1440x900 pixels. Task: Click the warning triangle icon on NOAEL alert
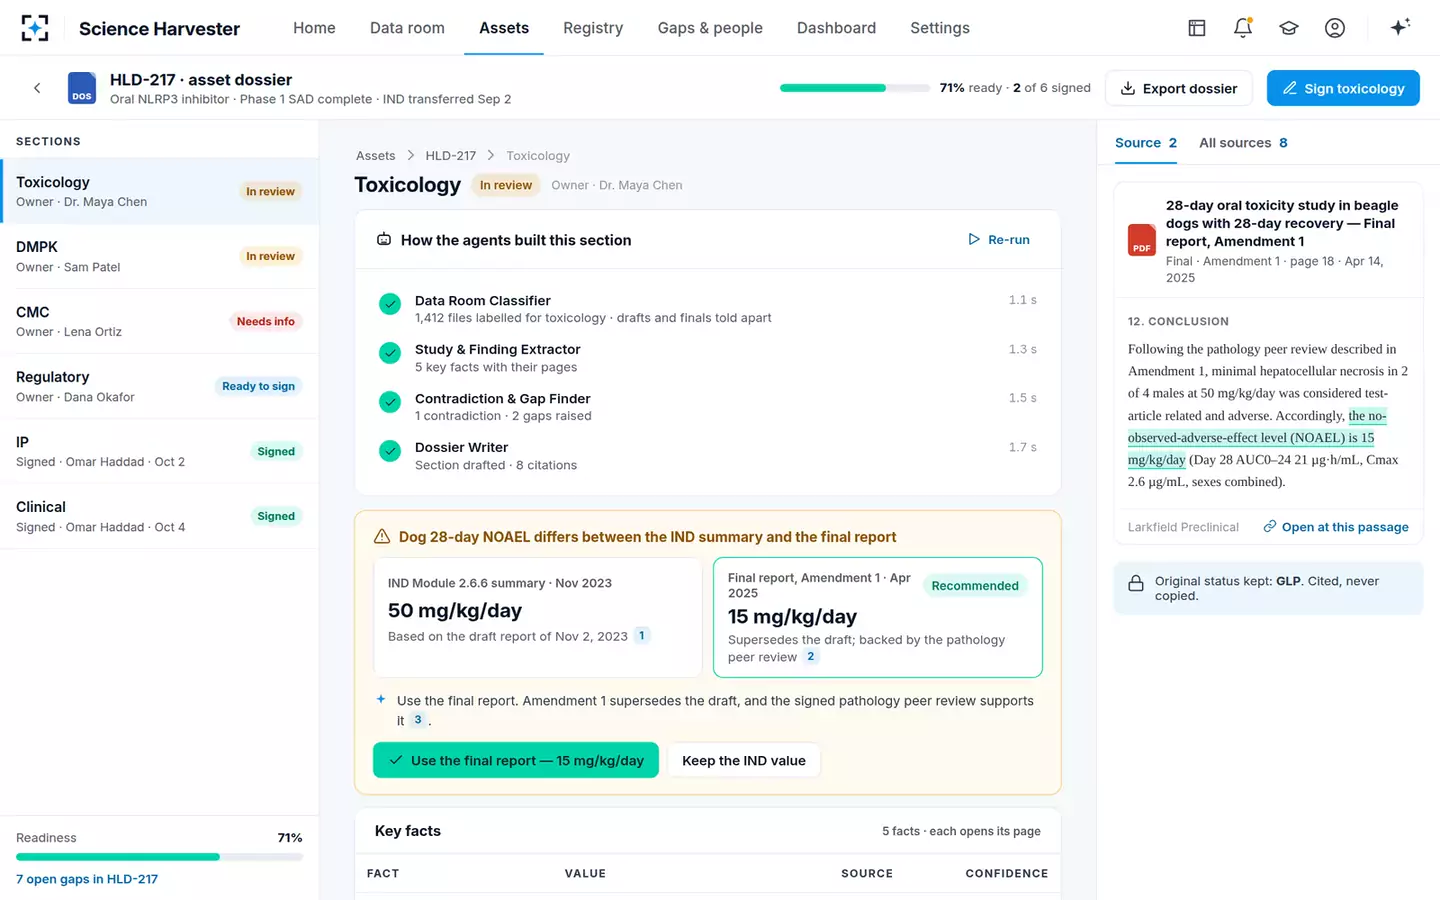tap(382, 537)
